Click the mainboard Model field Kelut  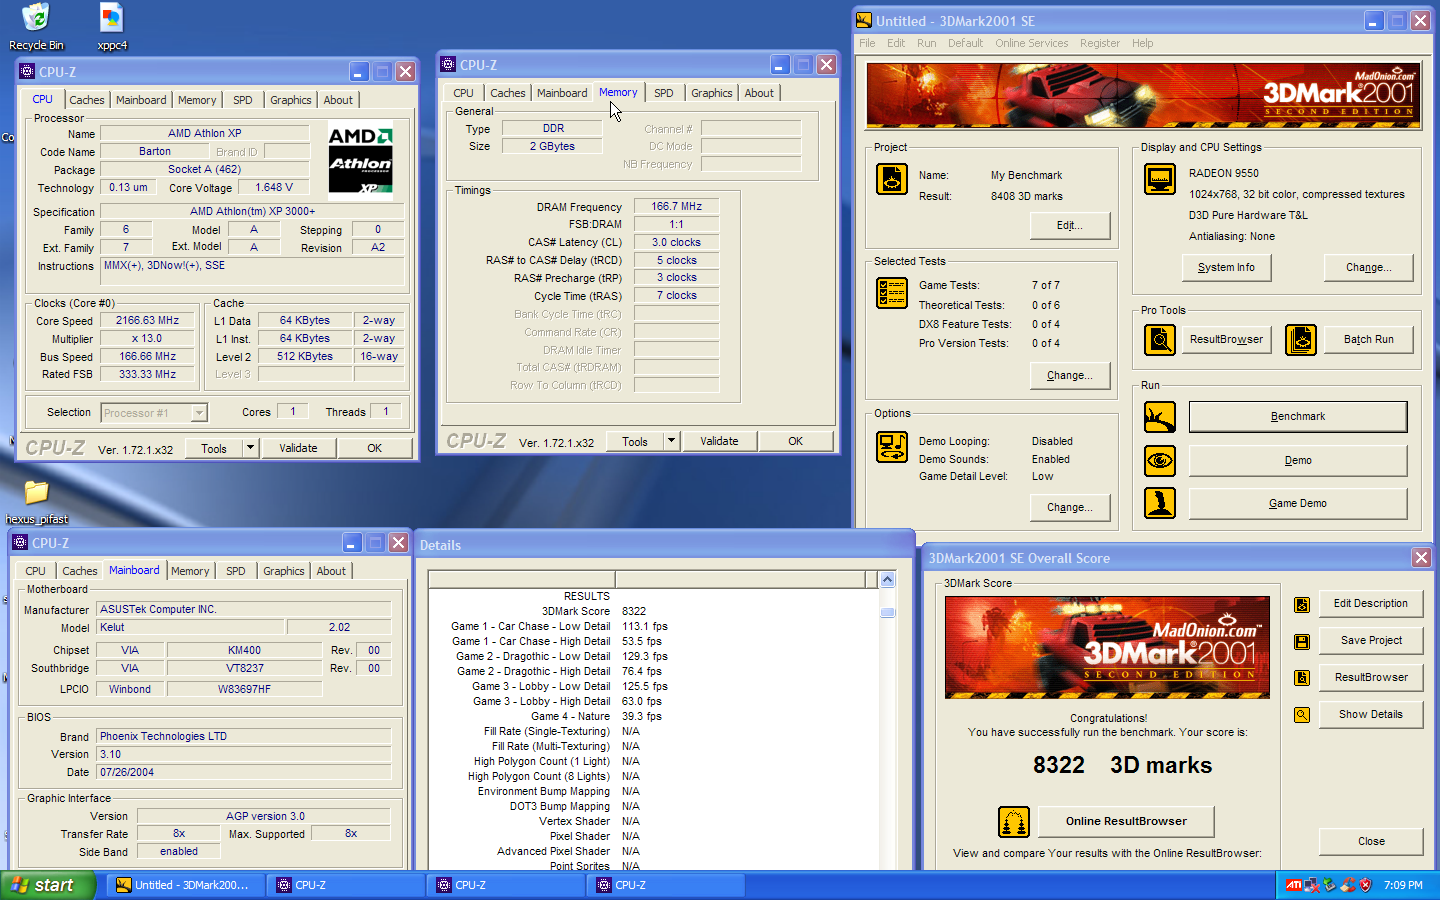(190, 628)
